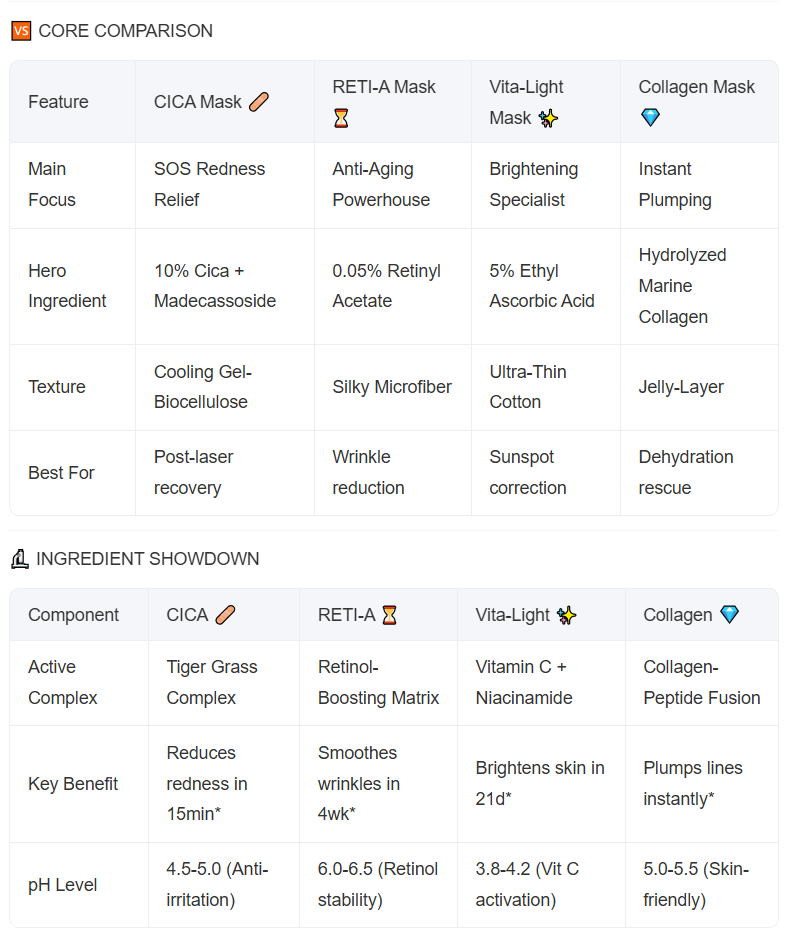Select the CORE COMPARISON heading text

tap(125, 31)
